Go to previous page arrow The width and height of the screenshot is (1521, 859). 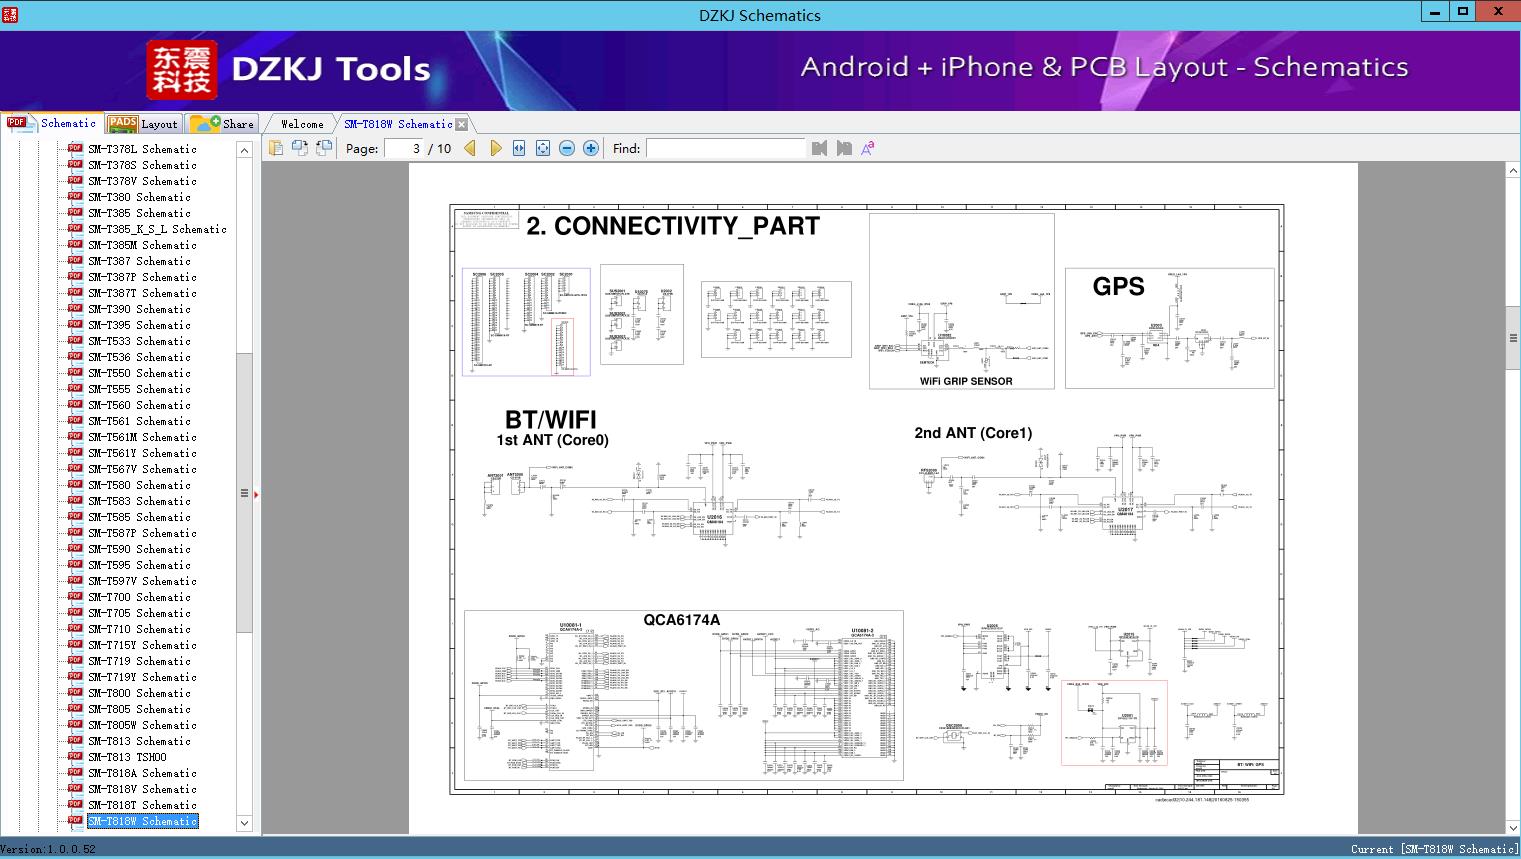pos(470,148)
